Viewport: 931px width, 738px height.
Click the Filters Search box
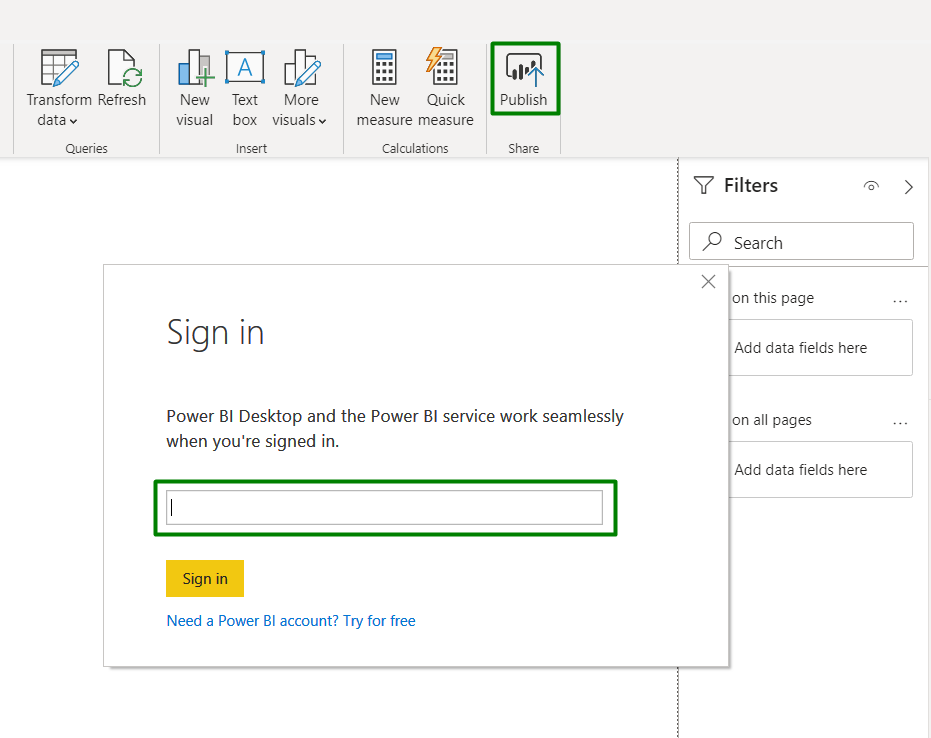tap(801, 242)
